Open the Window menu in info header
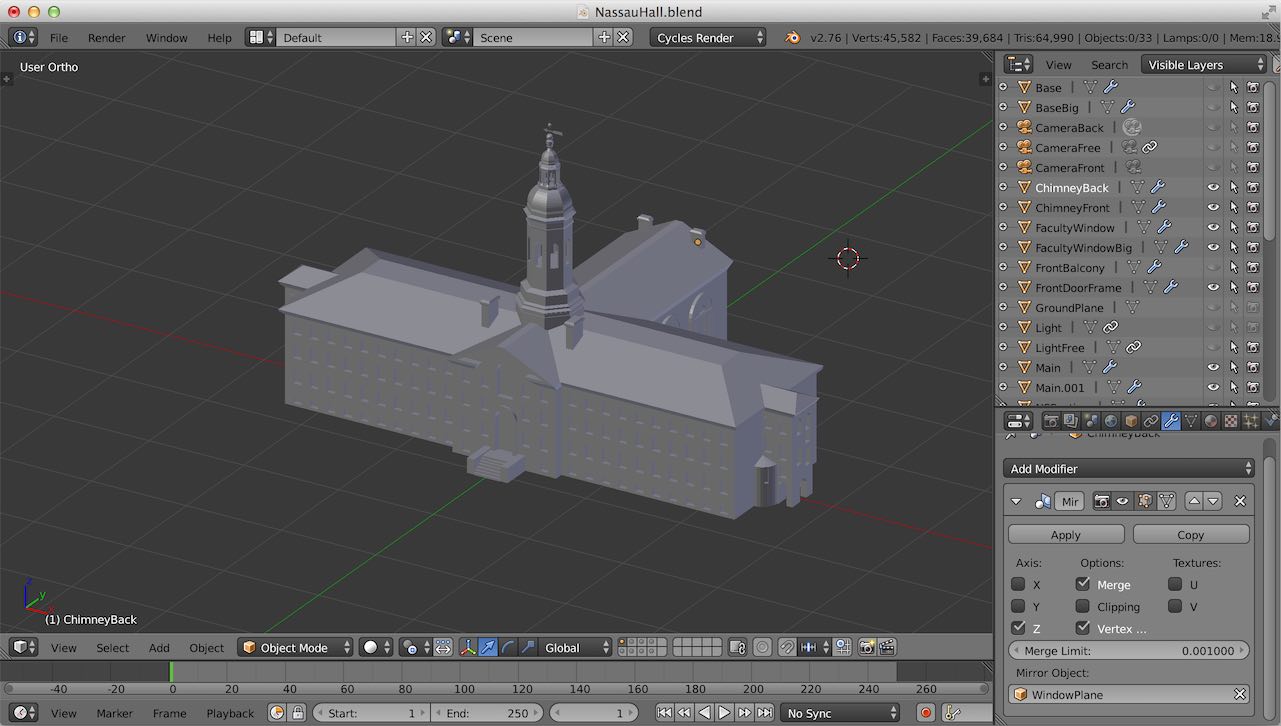The height and width of the screenshot is (726, 1281). [x=166, y=37]
